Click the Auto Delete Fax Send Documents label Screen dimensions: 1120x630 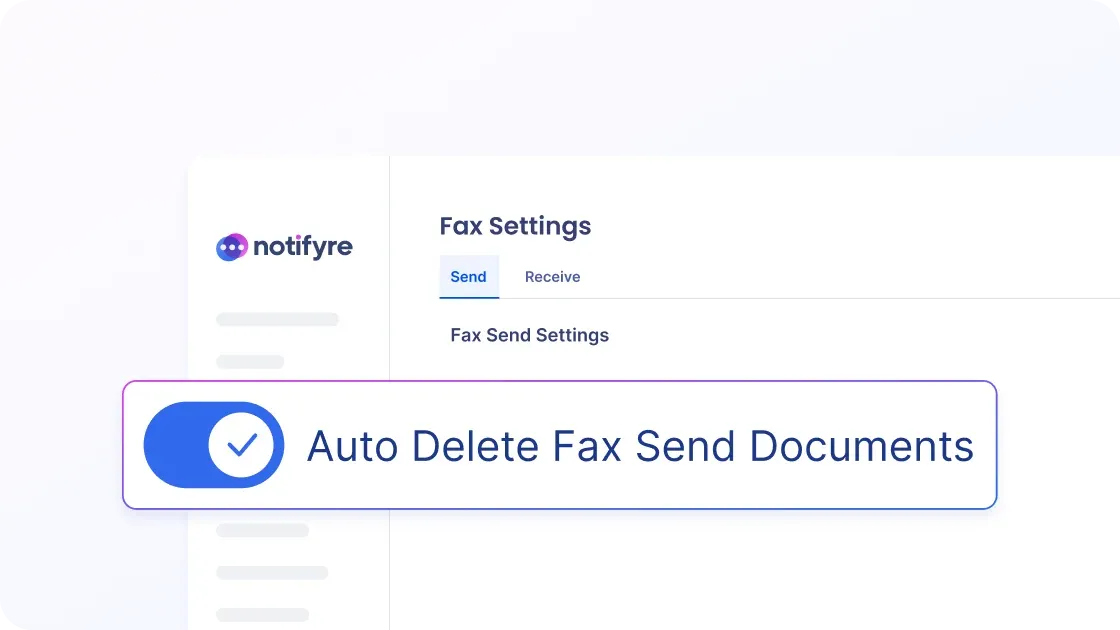pos(640,446)
